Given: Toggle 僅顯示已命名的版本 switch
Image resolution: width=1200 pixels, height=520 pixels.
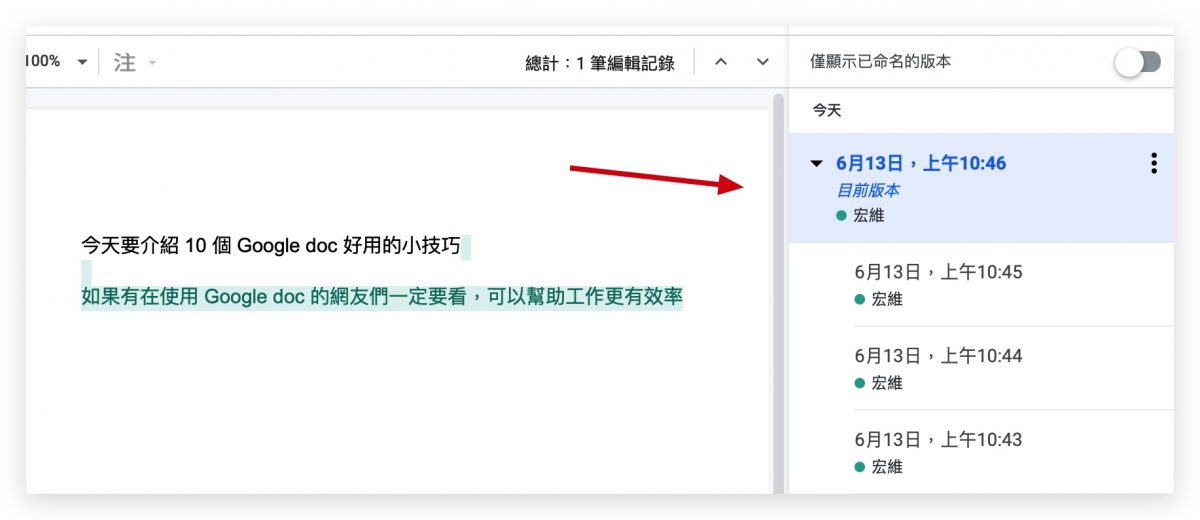Looking at the screenshot, I should pos(1138,62).
